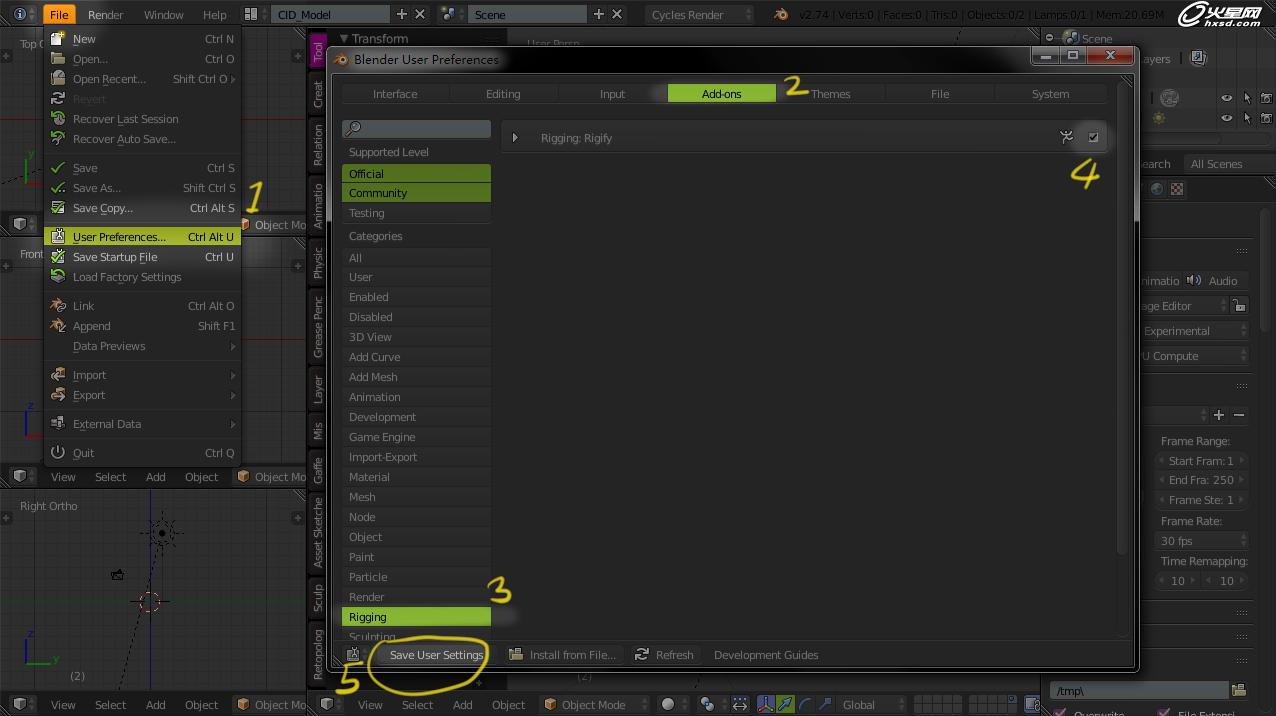Screen dimensions: 1276x716
Task: Select the Add Mesh category
Action: [416, 377]
